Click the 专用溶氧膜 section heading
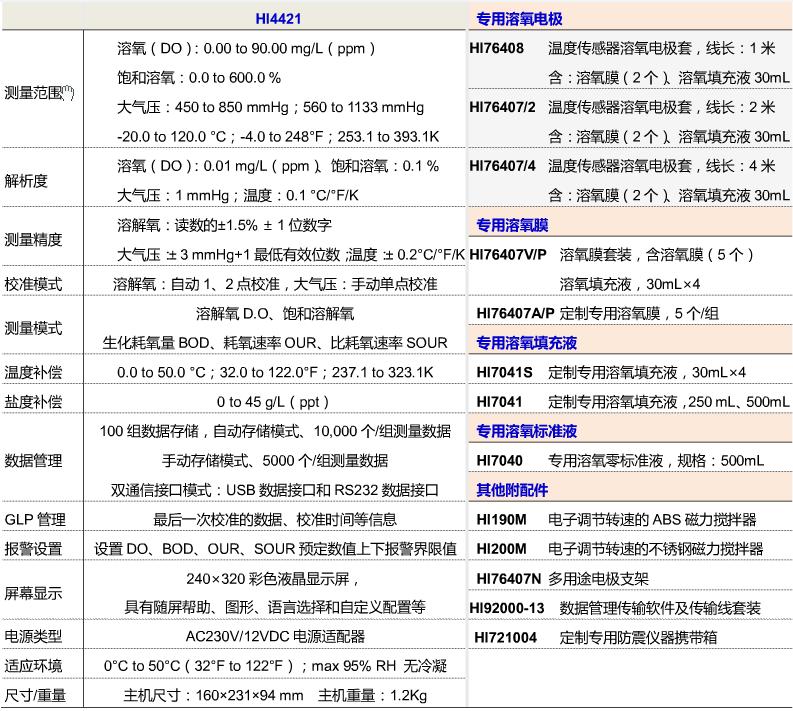The width and height of the screenshot is (793, 711). click(x=512, y=225)
